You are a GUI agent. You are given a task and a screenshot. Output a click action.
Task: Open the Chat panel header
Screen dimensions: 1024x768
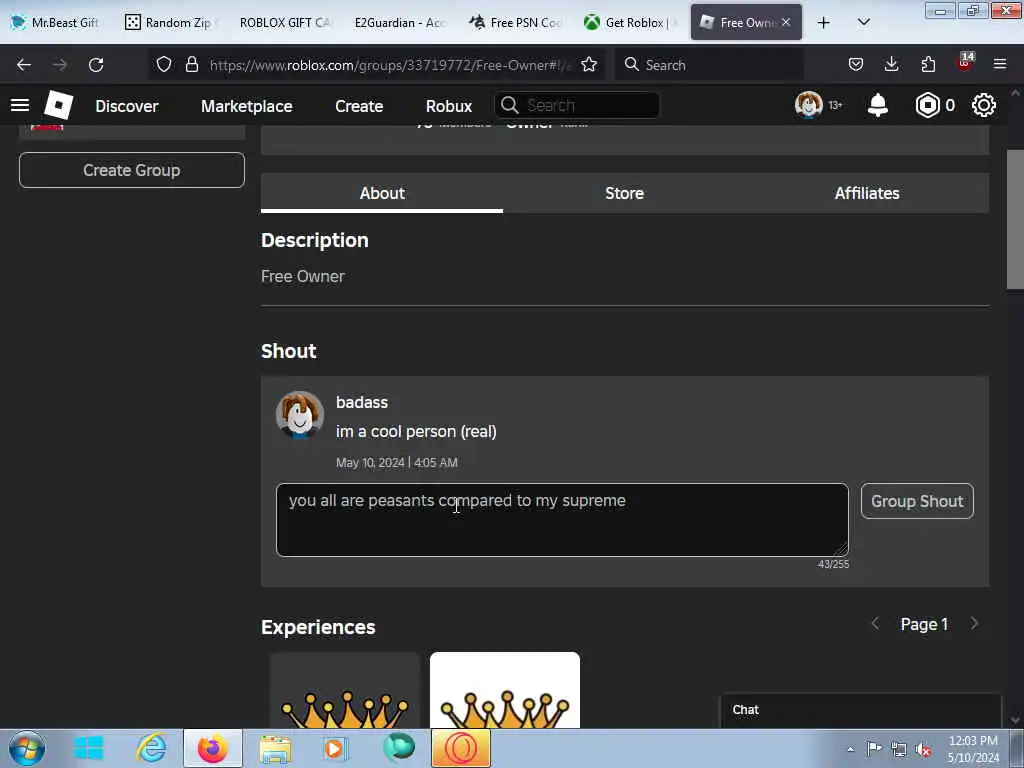tap(861, 710)
